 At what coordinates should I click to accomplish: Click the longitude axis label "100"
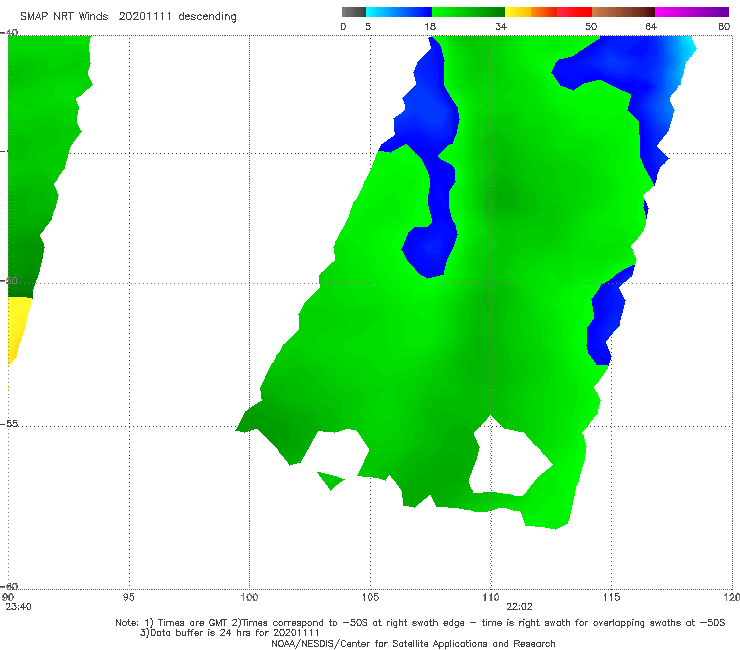click(249, 598)
